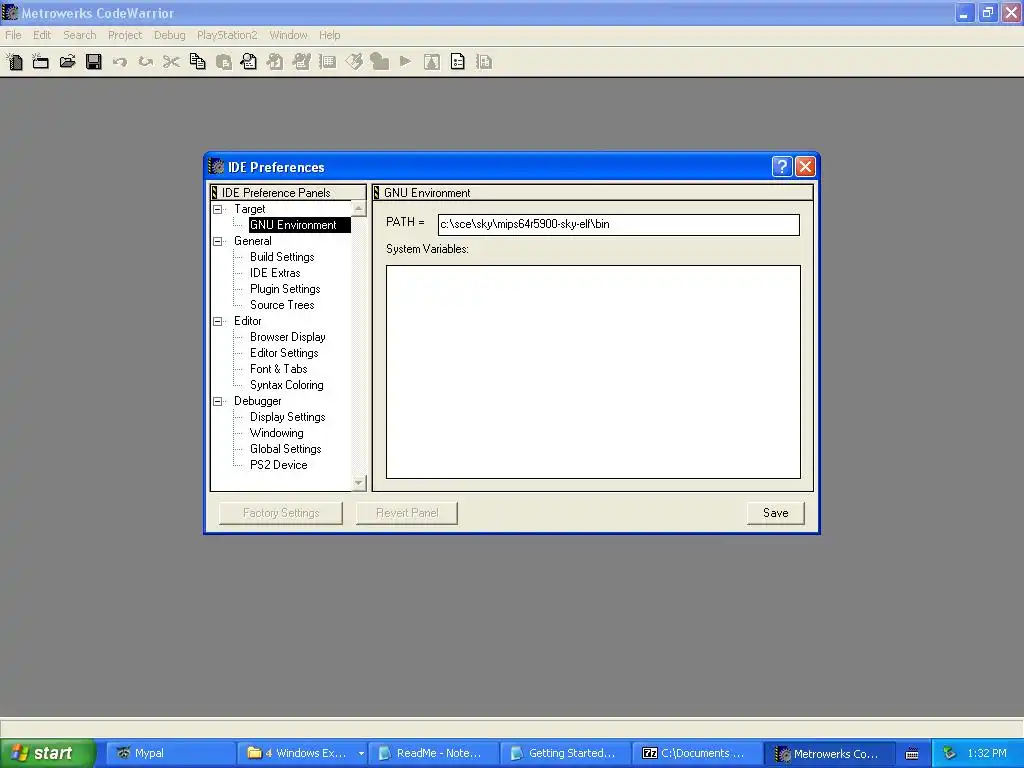Click the Stop Build toolbar icon
1024x768 pixels.
click(x=327, y=62)
